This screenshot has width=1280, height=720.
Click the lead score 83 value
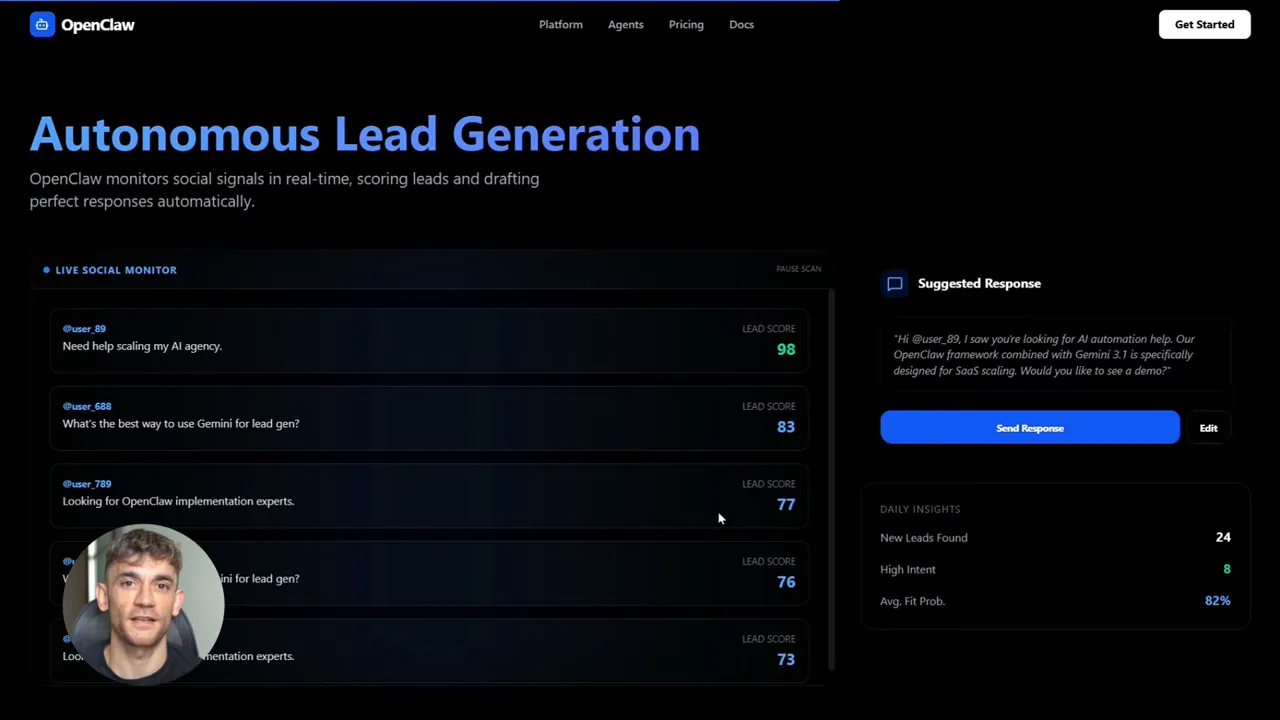786,427
